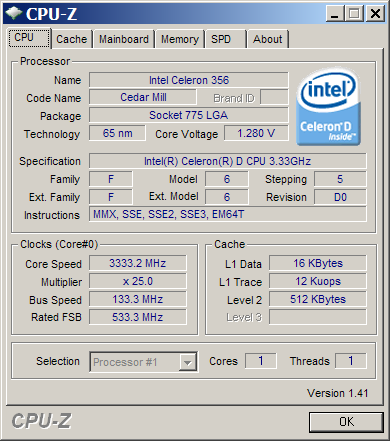This screenshot has width=390, height=441.
Task: Click the 65 nm technology value
Action: tap(117, 133)
